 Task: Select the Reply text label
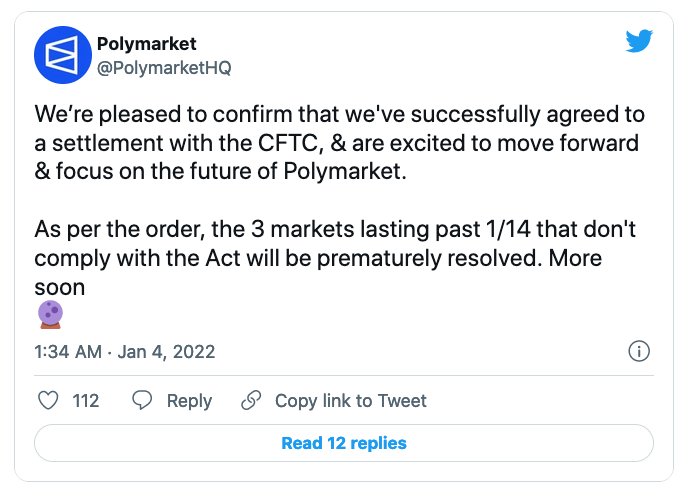(x=189, y=400)
